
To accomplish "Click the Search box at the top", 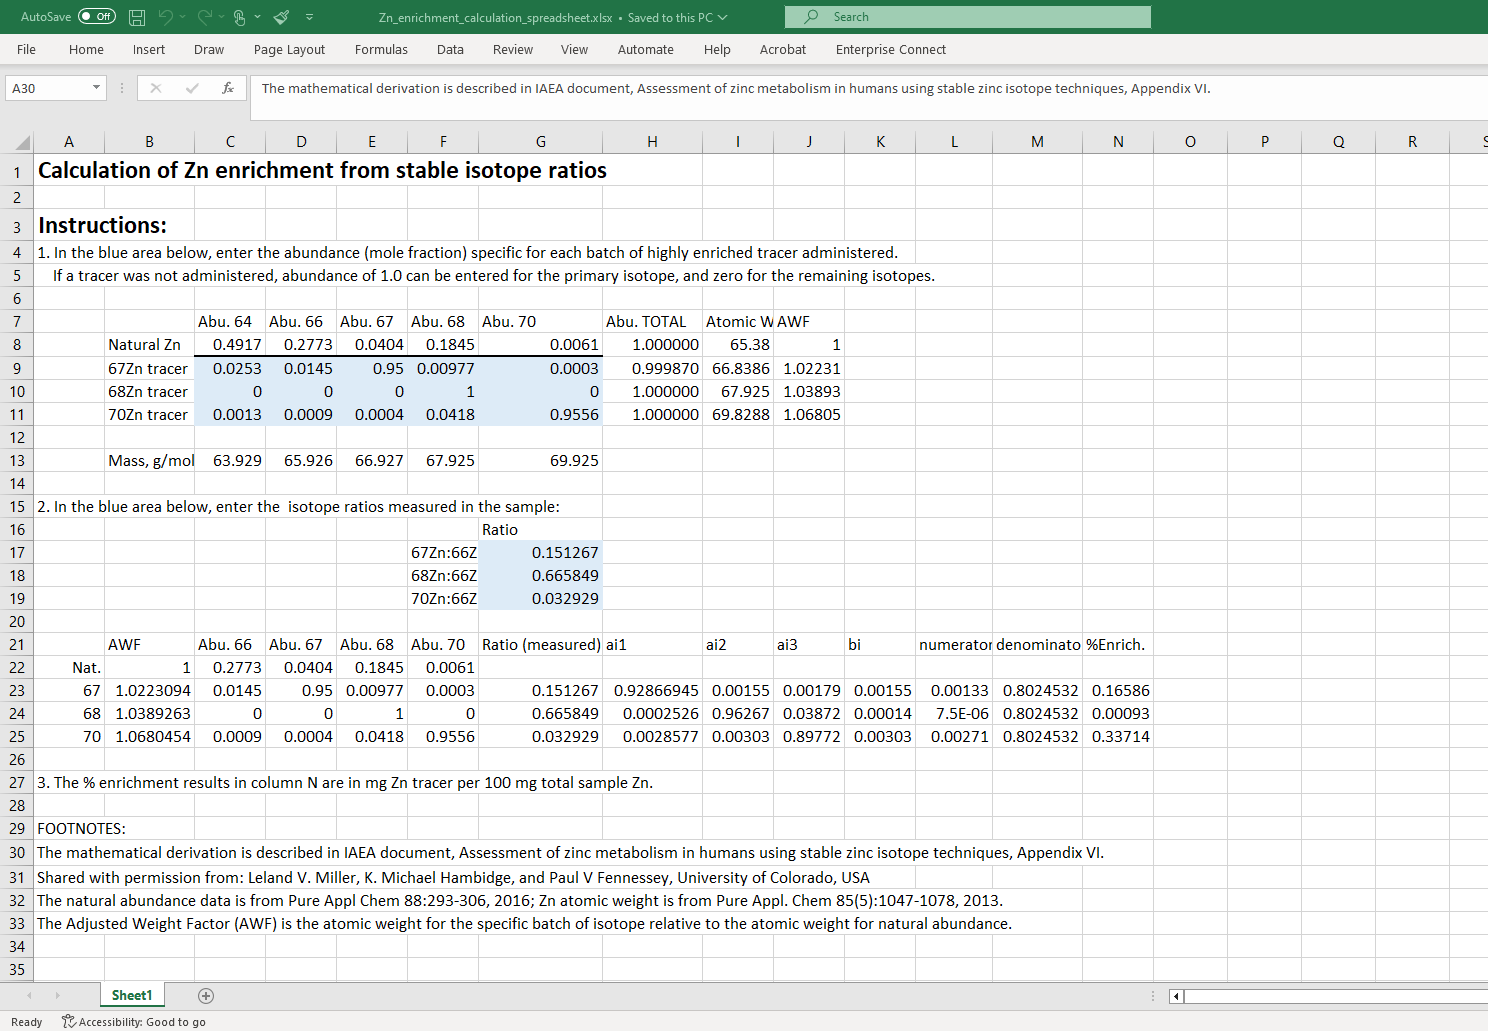I will coord(967,16).
